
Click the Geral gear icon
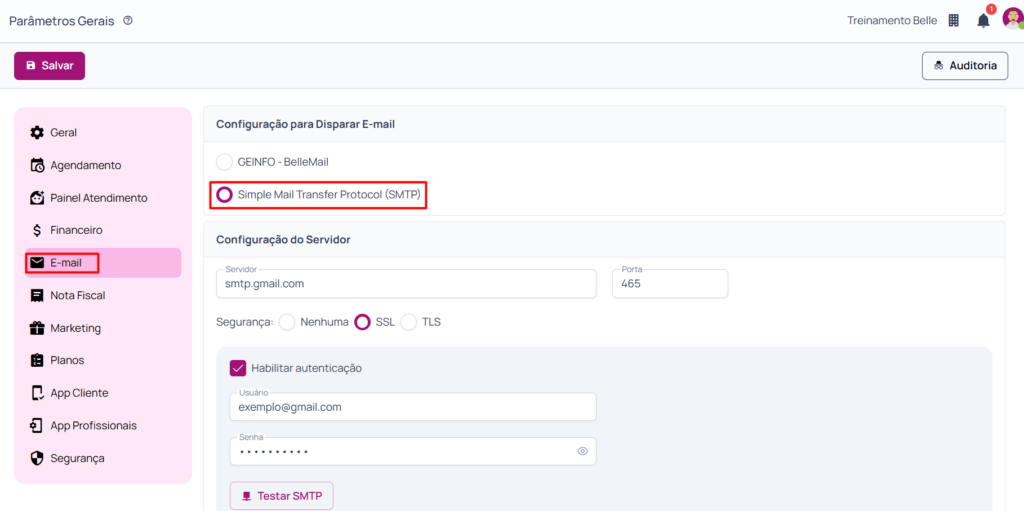(x=37, y=133)
